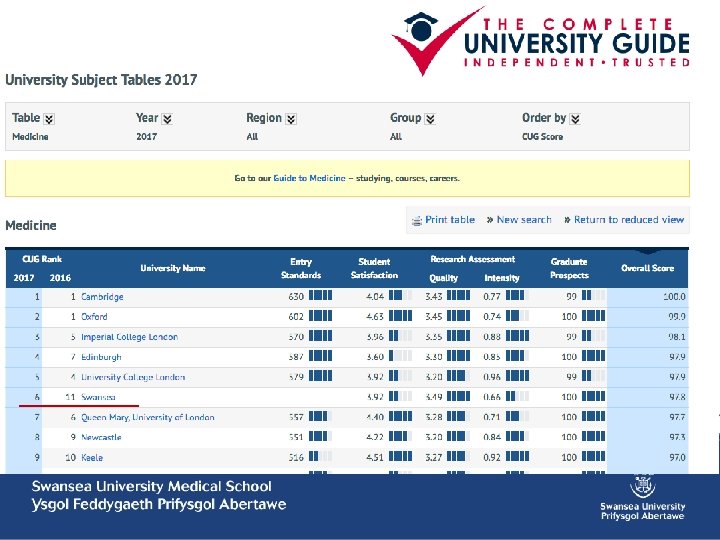Click The Complete University Guide logo
This screenshot has width=720, height=540.
tap(541, 41)
